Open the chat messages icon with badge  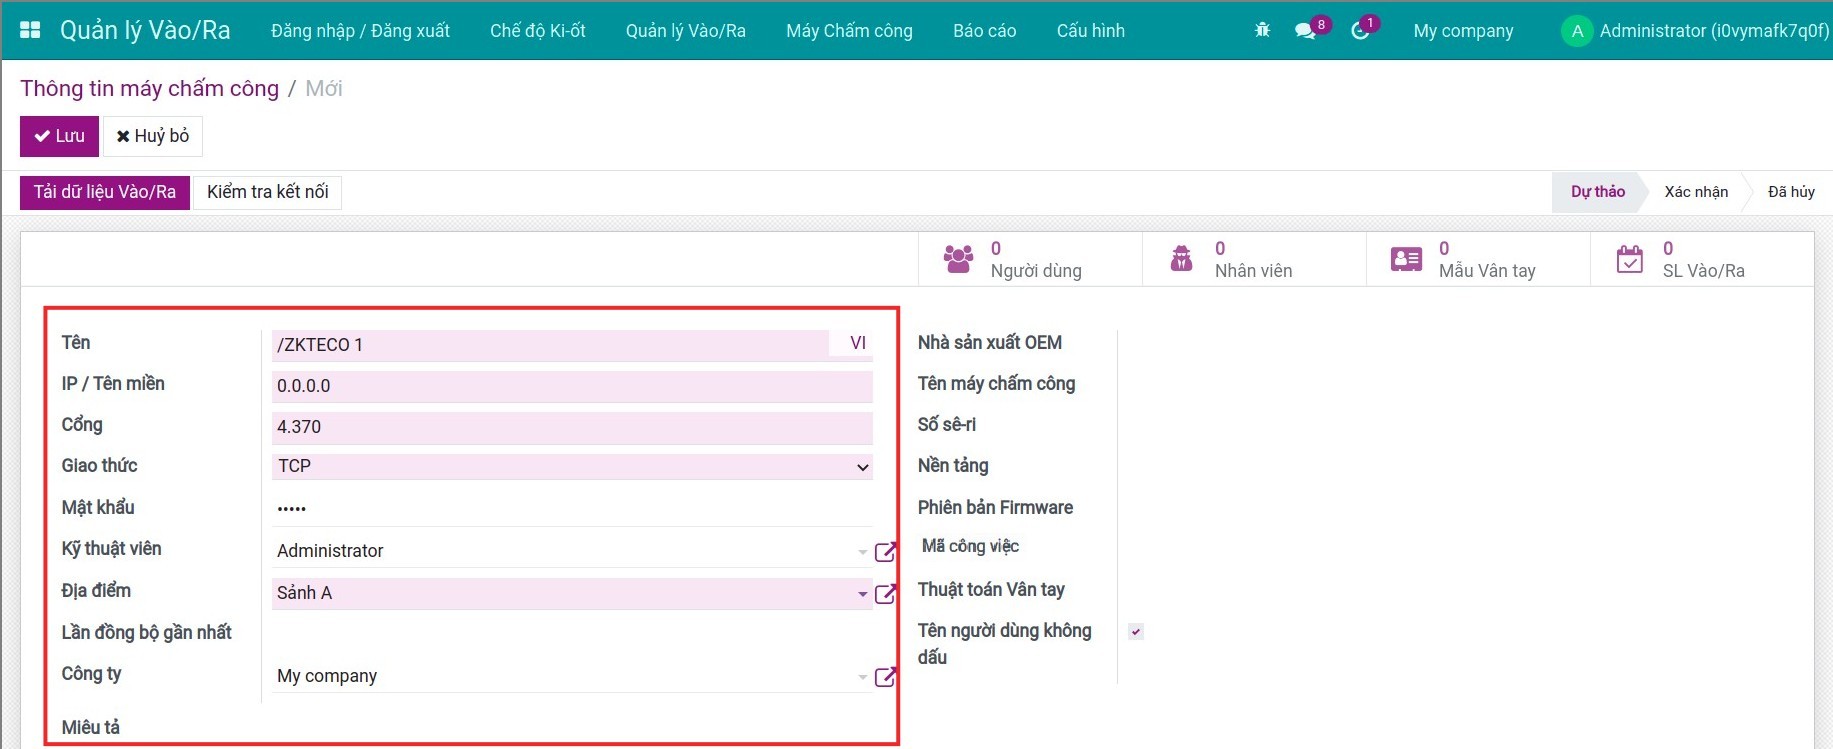[x=1305, y=30]
